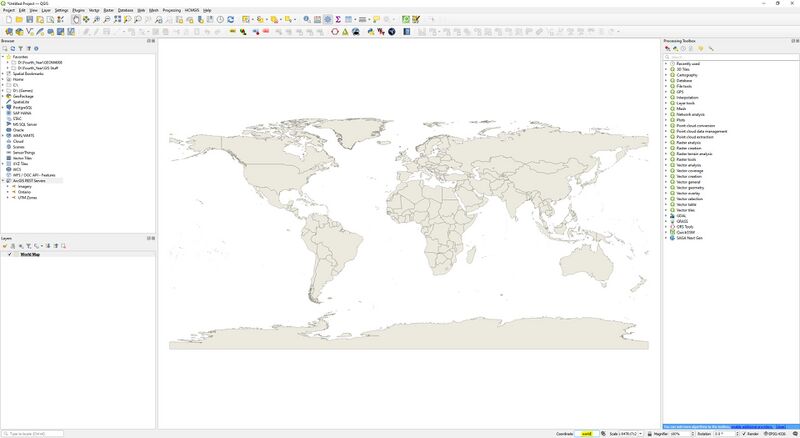
Task: Select the Pan Map hand tool
Action: coord(76,19)
